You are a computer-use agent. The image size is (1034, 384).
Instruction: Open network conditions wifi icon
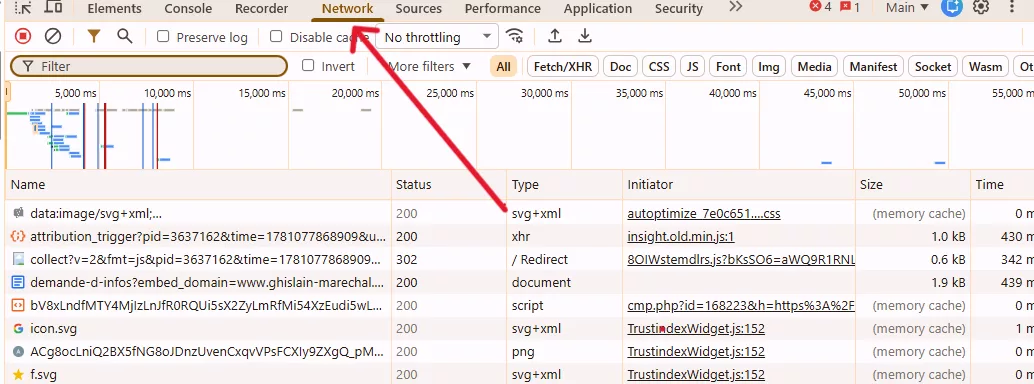(514, 36)
